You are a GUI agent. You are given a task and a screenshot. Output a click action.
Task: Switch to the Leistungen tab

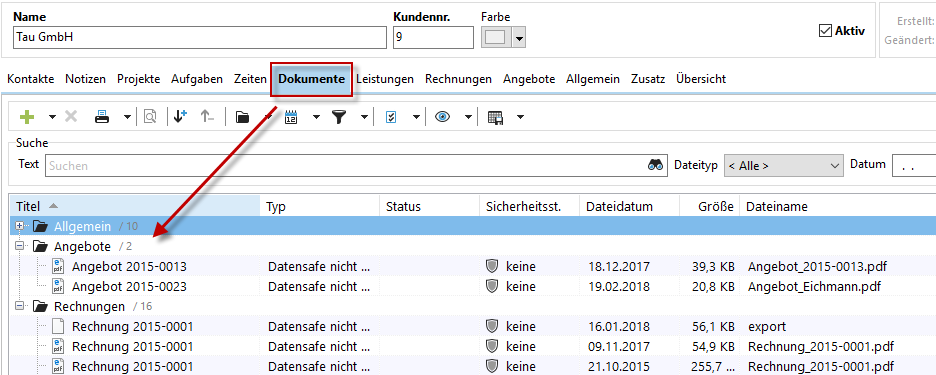[x=385, y=79]
